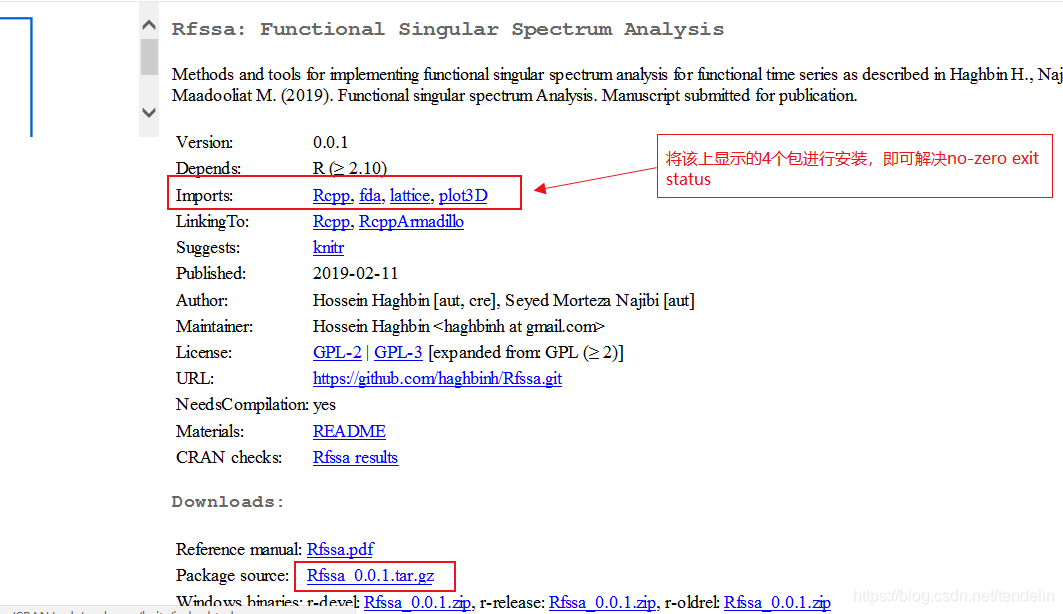Click the Author names text
1063x614 pixels.
504,300
